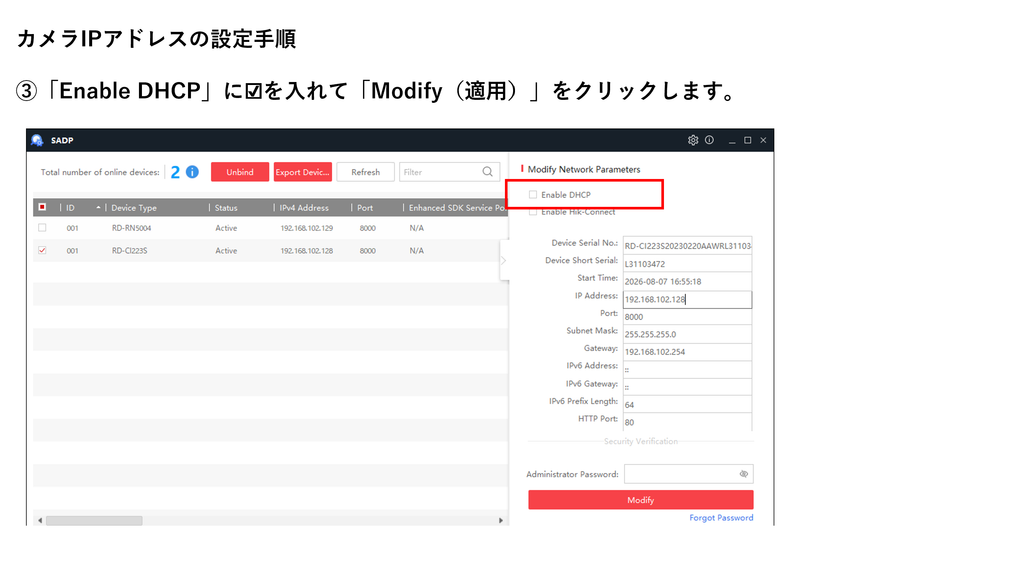Screen dimensions: 1024x572
Task: Click the IPv6 Gateway field
Action: point(687,387)
